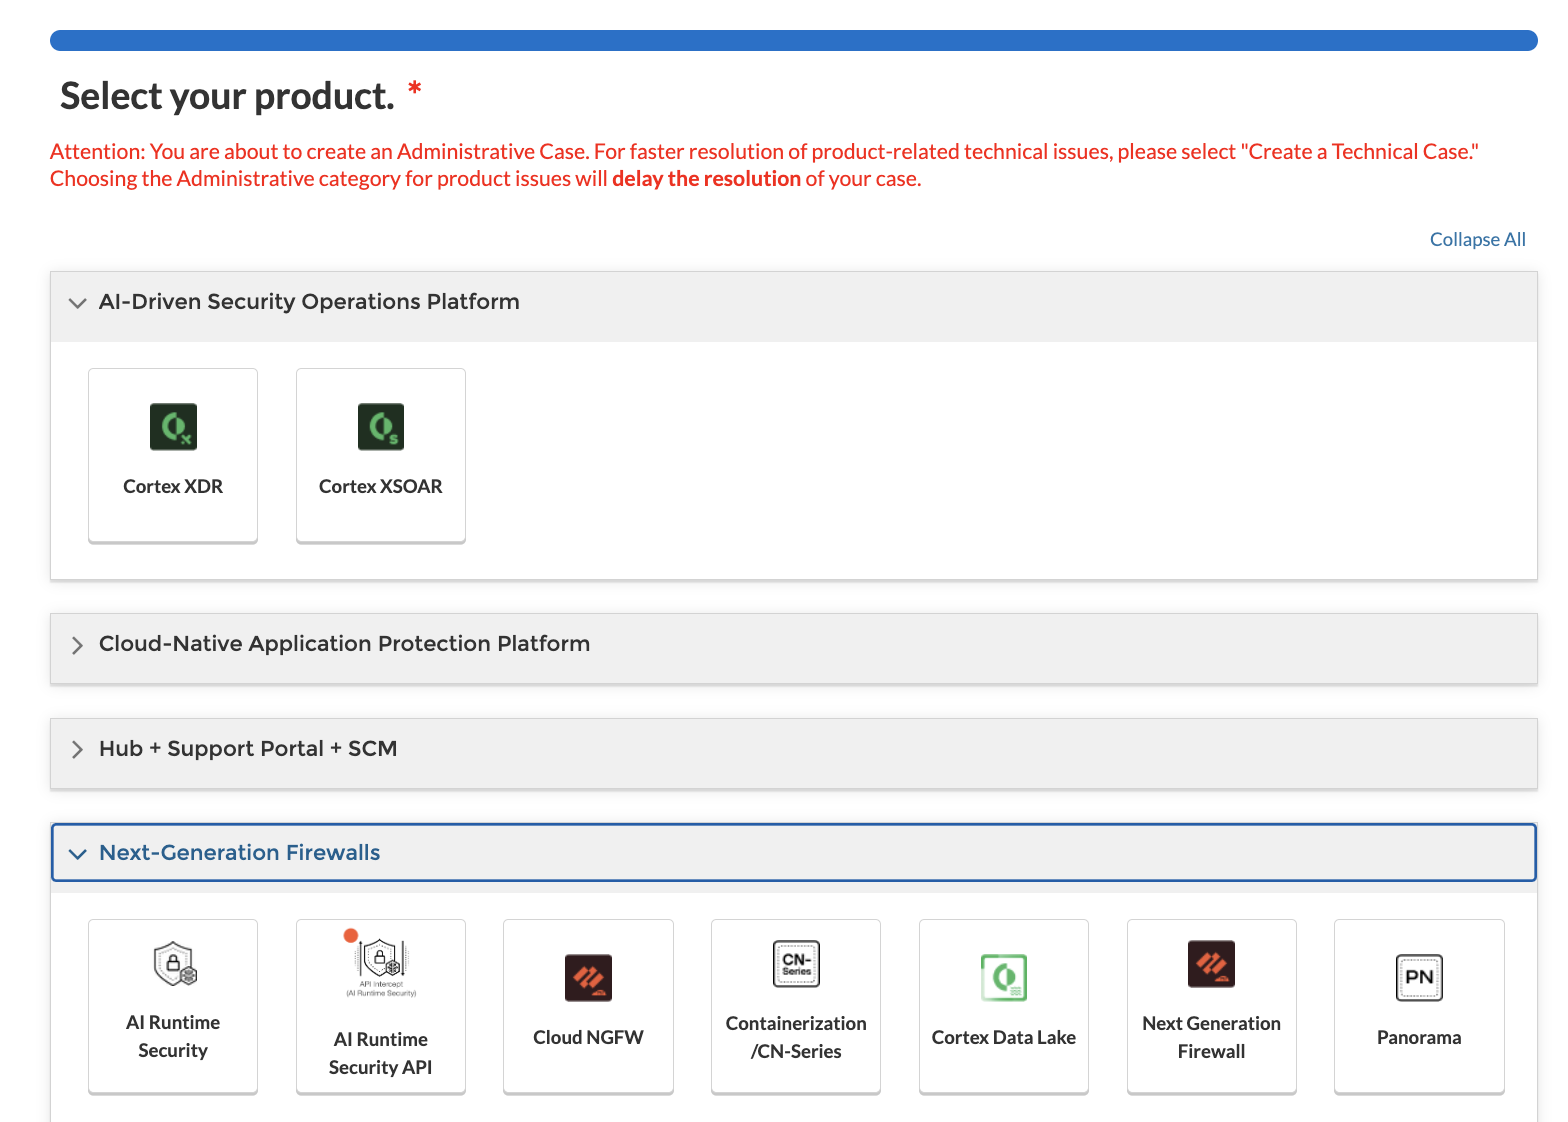Choose the Panorama label
Image resolution: width=1568 pixels, height=1122 pixels.
pyautogui.click(x=1419, y=1038)
